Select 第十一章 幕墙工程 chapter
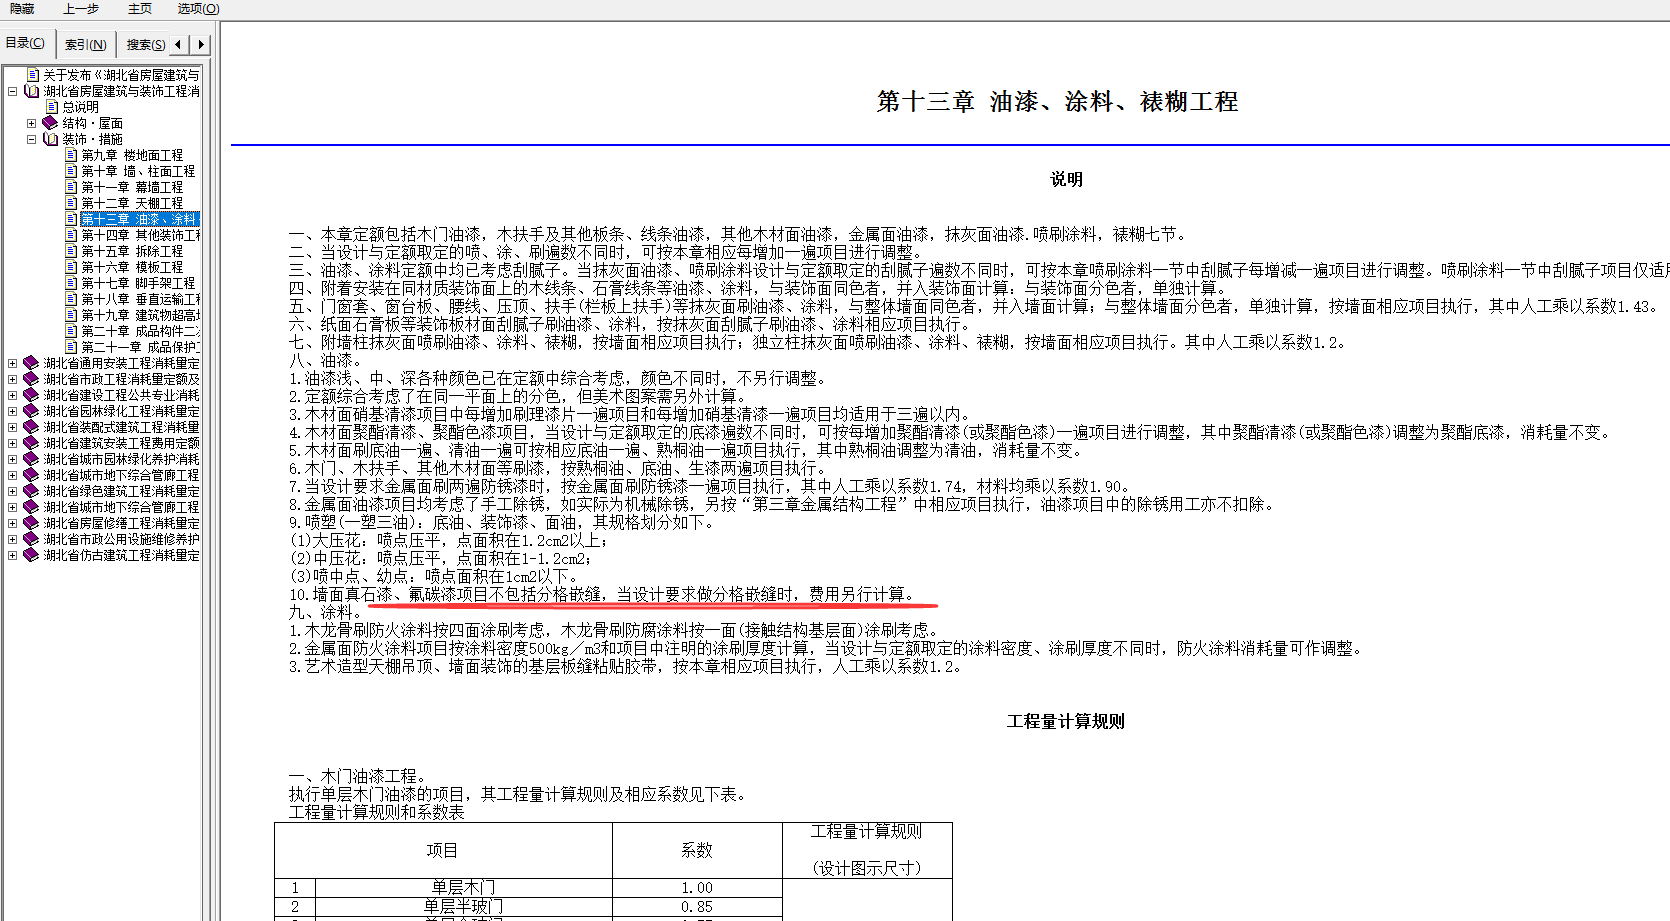 (x=132, y=187)
